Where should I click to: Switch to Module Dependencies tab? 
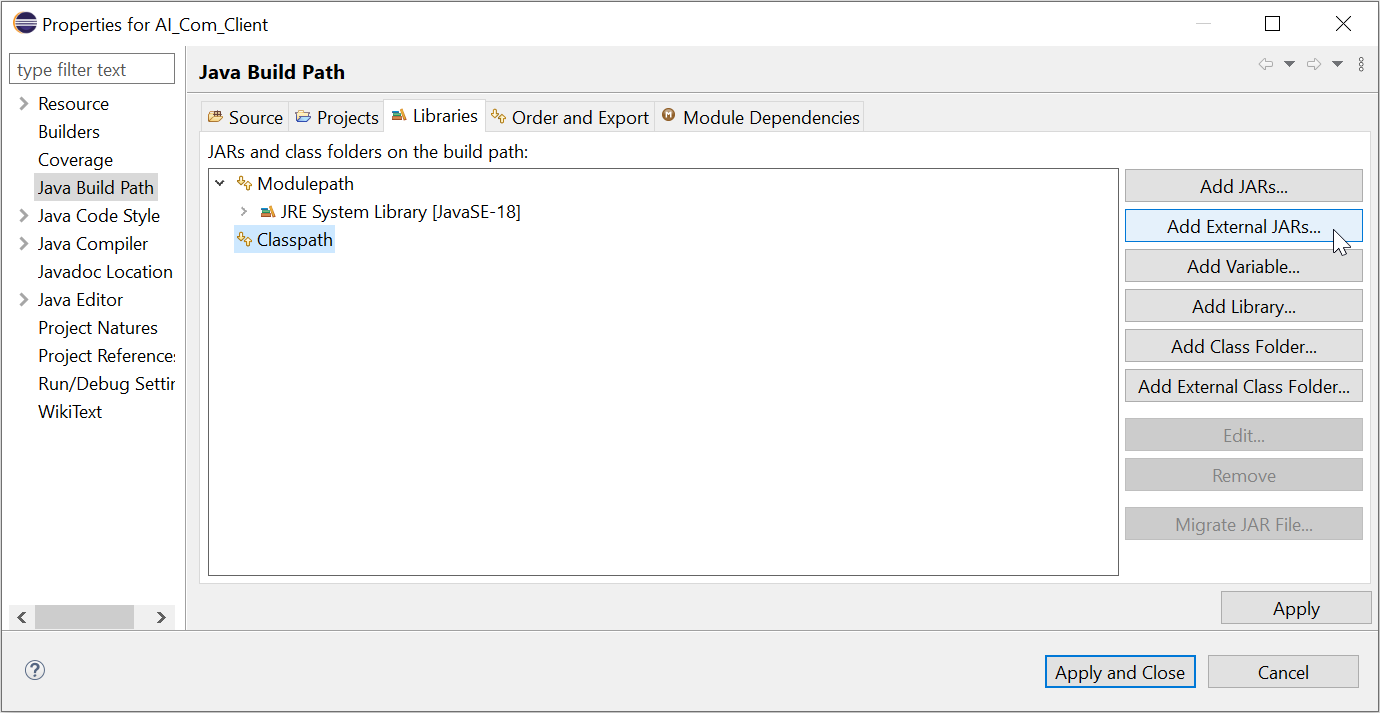click(x=759, y=117)
